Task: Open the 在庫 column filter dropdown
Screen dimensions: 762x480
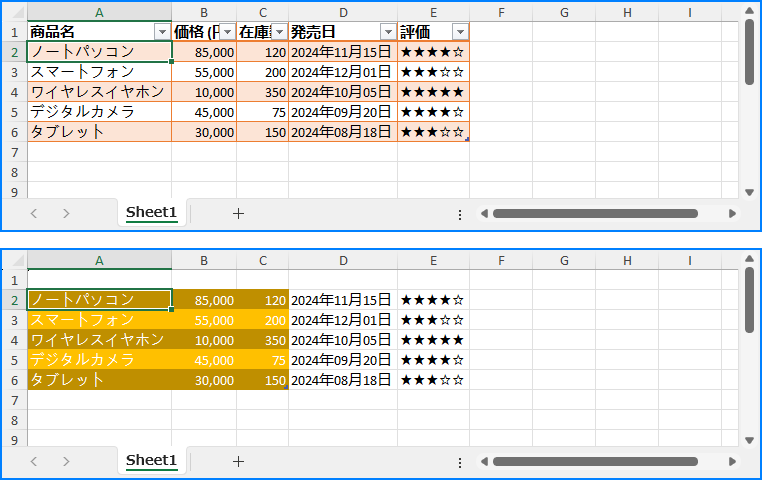Action: click(x=279, y=33)
